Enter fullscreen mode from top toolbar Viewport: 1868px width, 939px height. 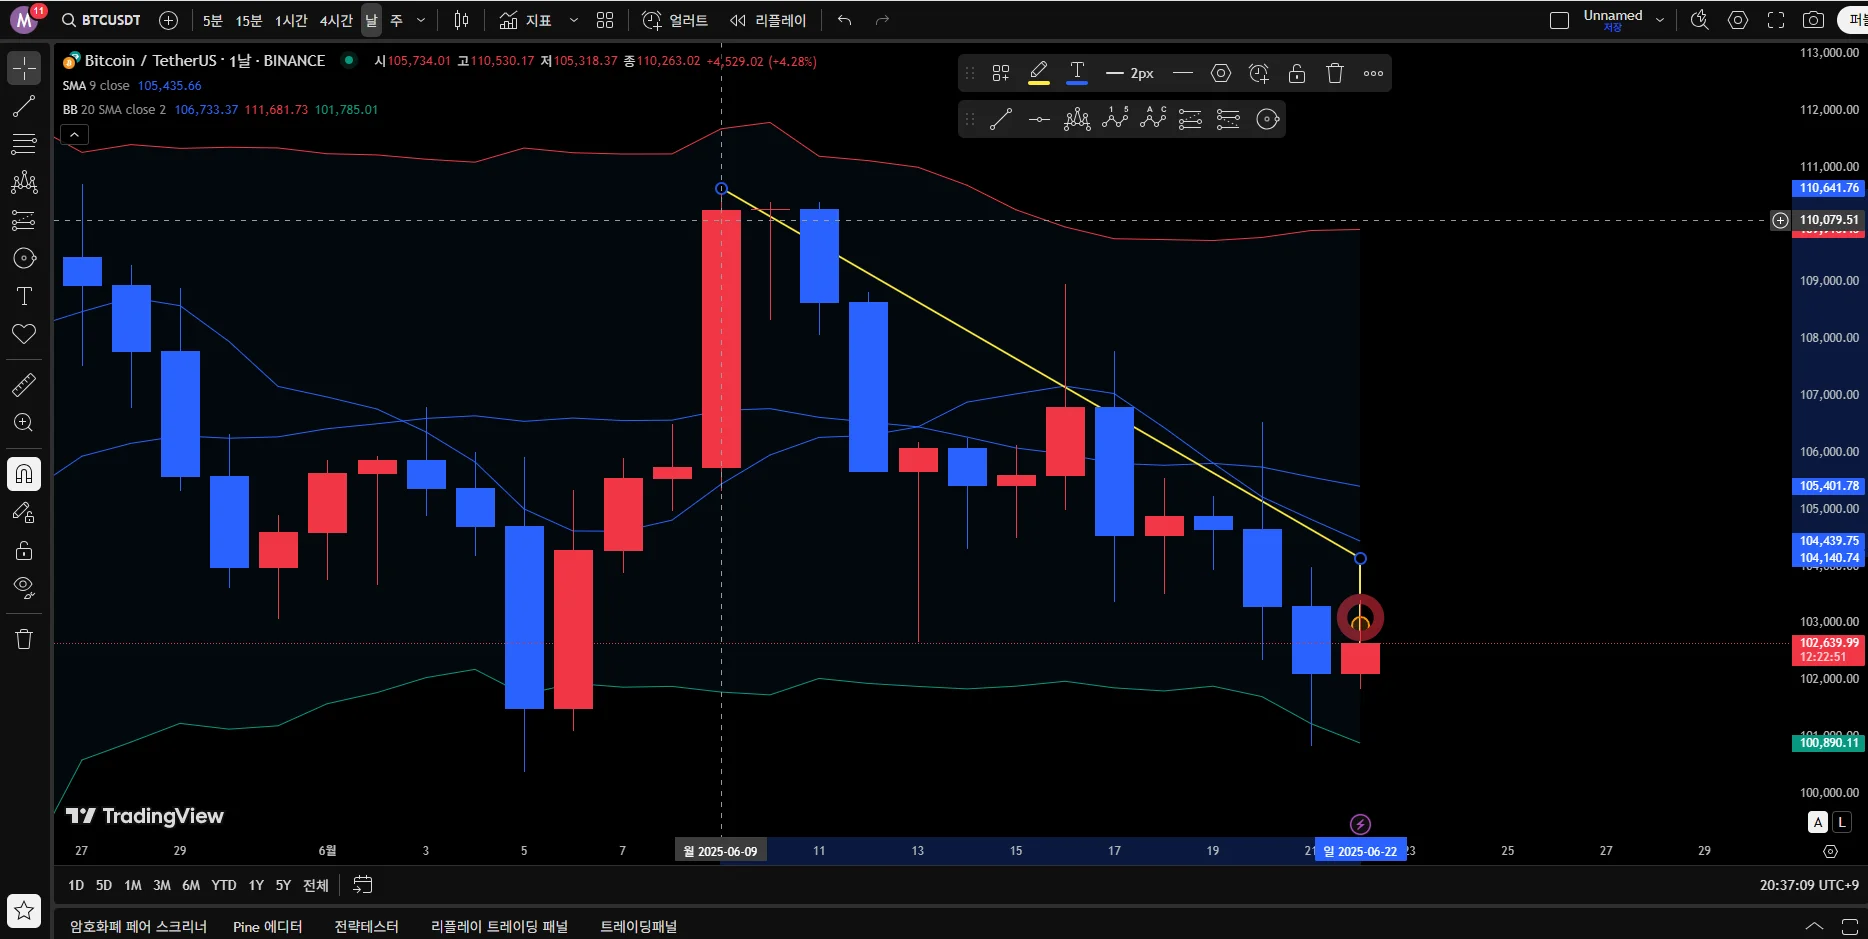click(x=1776, y=20)
